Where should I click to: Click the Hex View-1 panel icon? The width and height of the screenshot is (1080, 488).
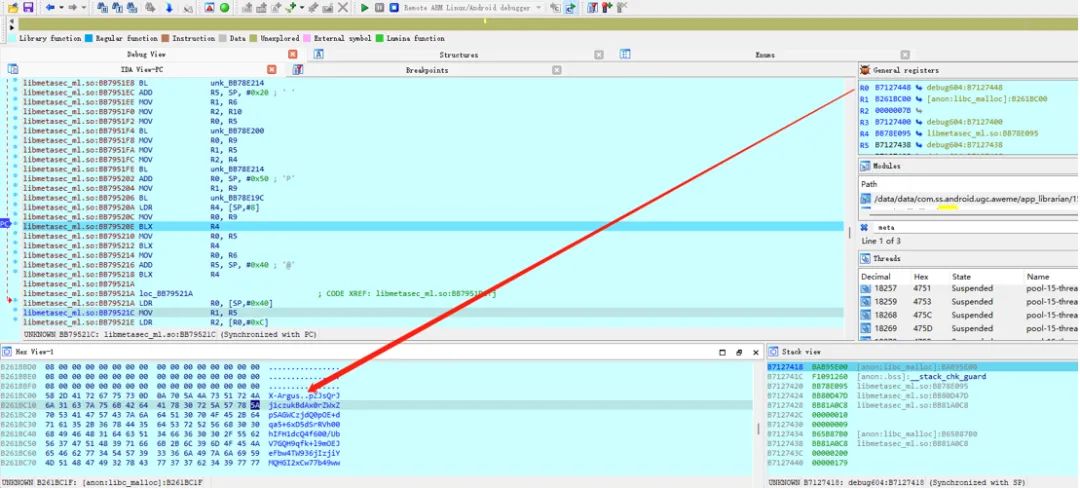click(x=7, y=351)
